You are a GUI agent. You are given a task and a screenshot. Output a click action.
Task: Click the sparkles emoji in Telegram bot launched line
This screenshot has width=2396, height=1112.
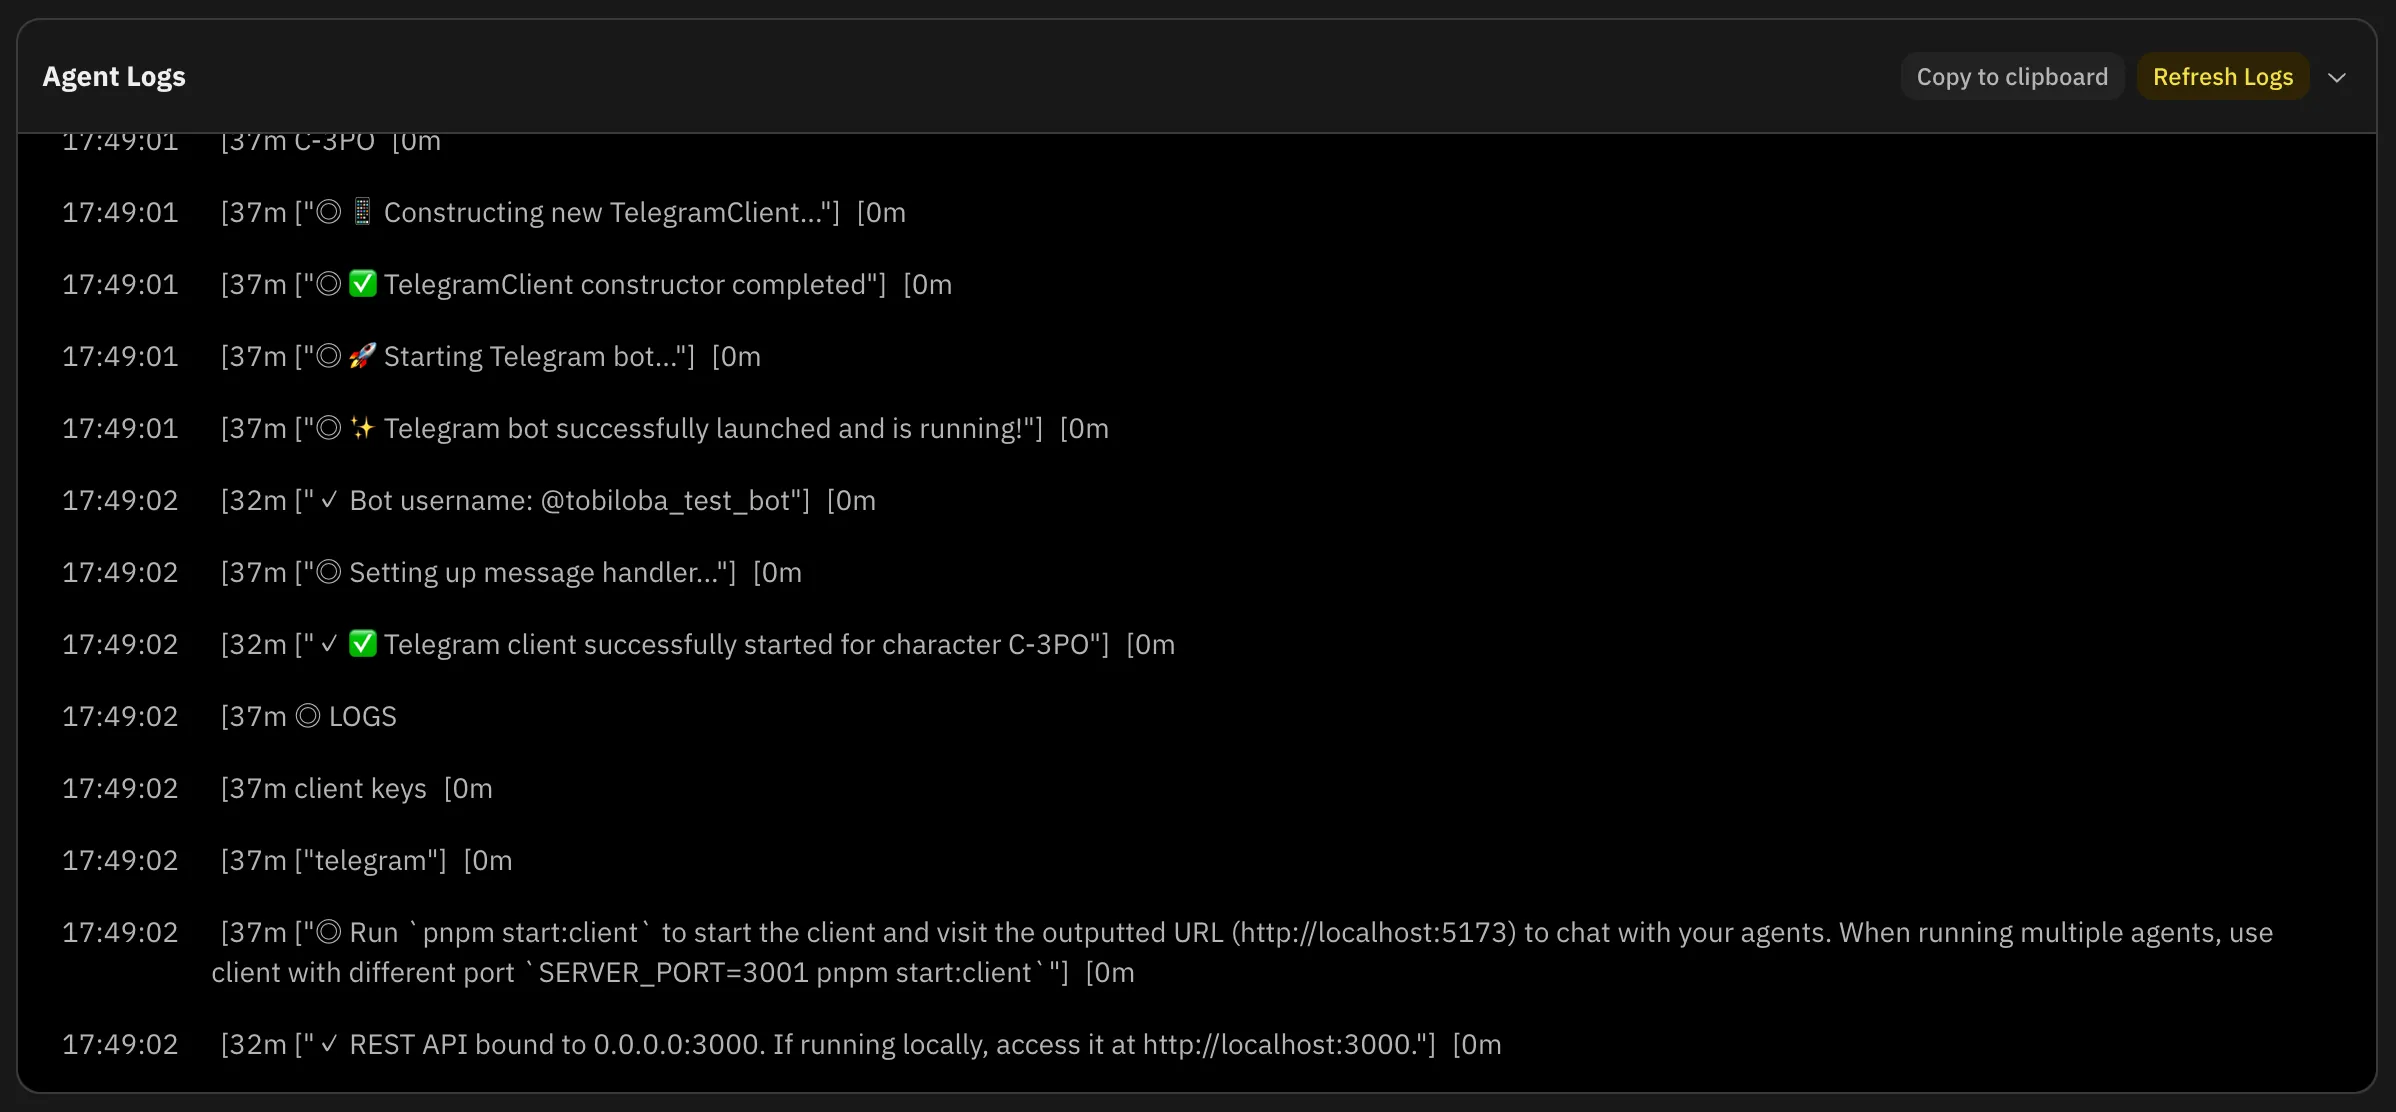(362, 428)
